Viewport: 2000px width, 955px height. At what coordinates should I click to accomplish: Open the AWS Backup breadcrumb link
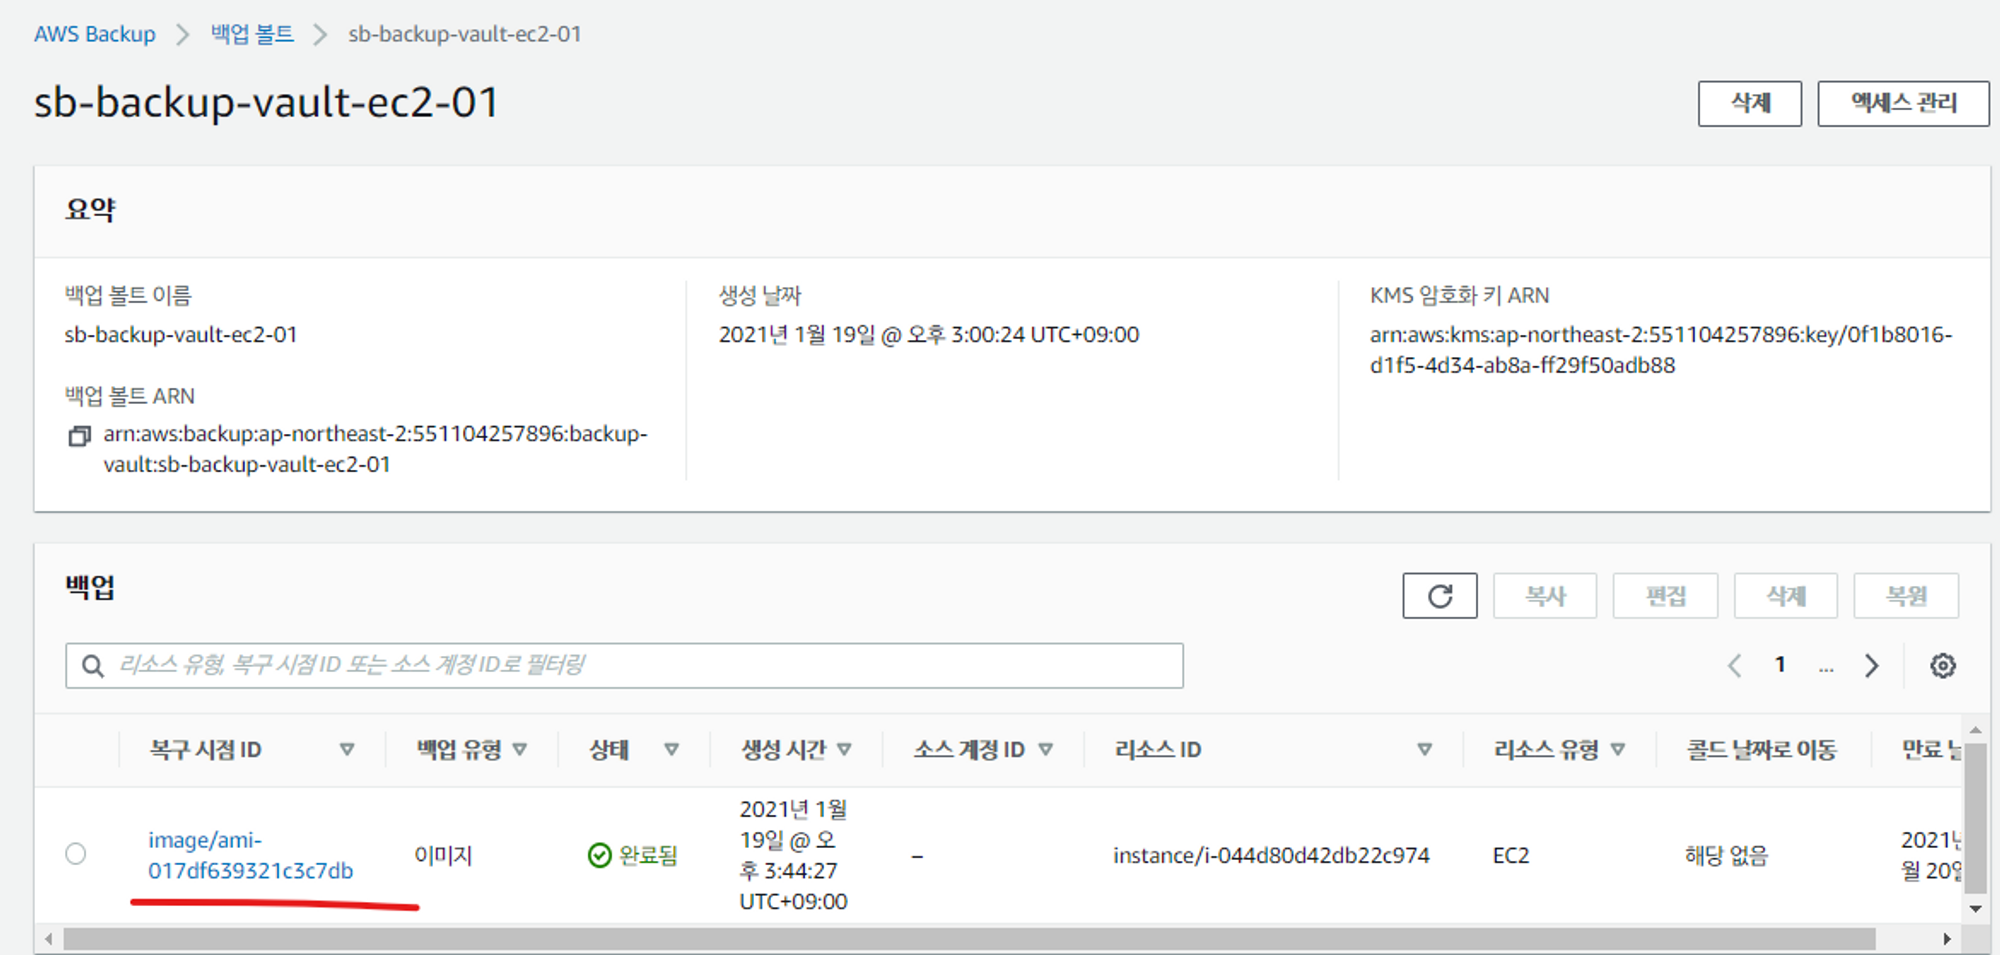point(95,34)
